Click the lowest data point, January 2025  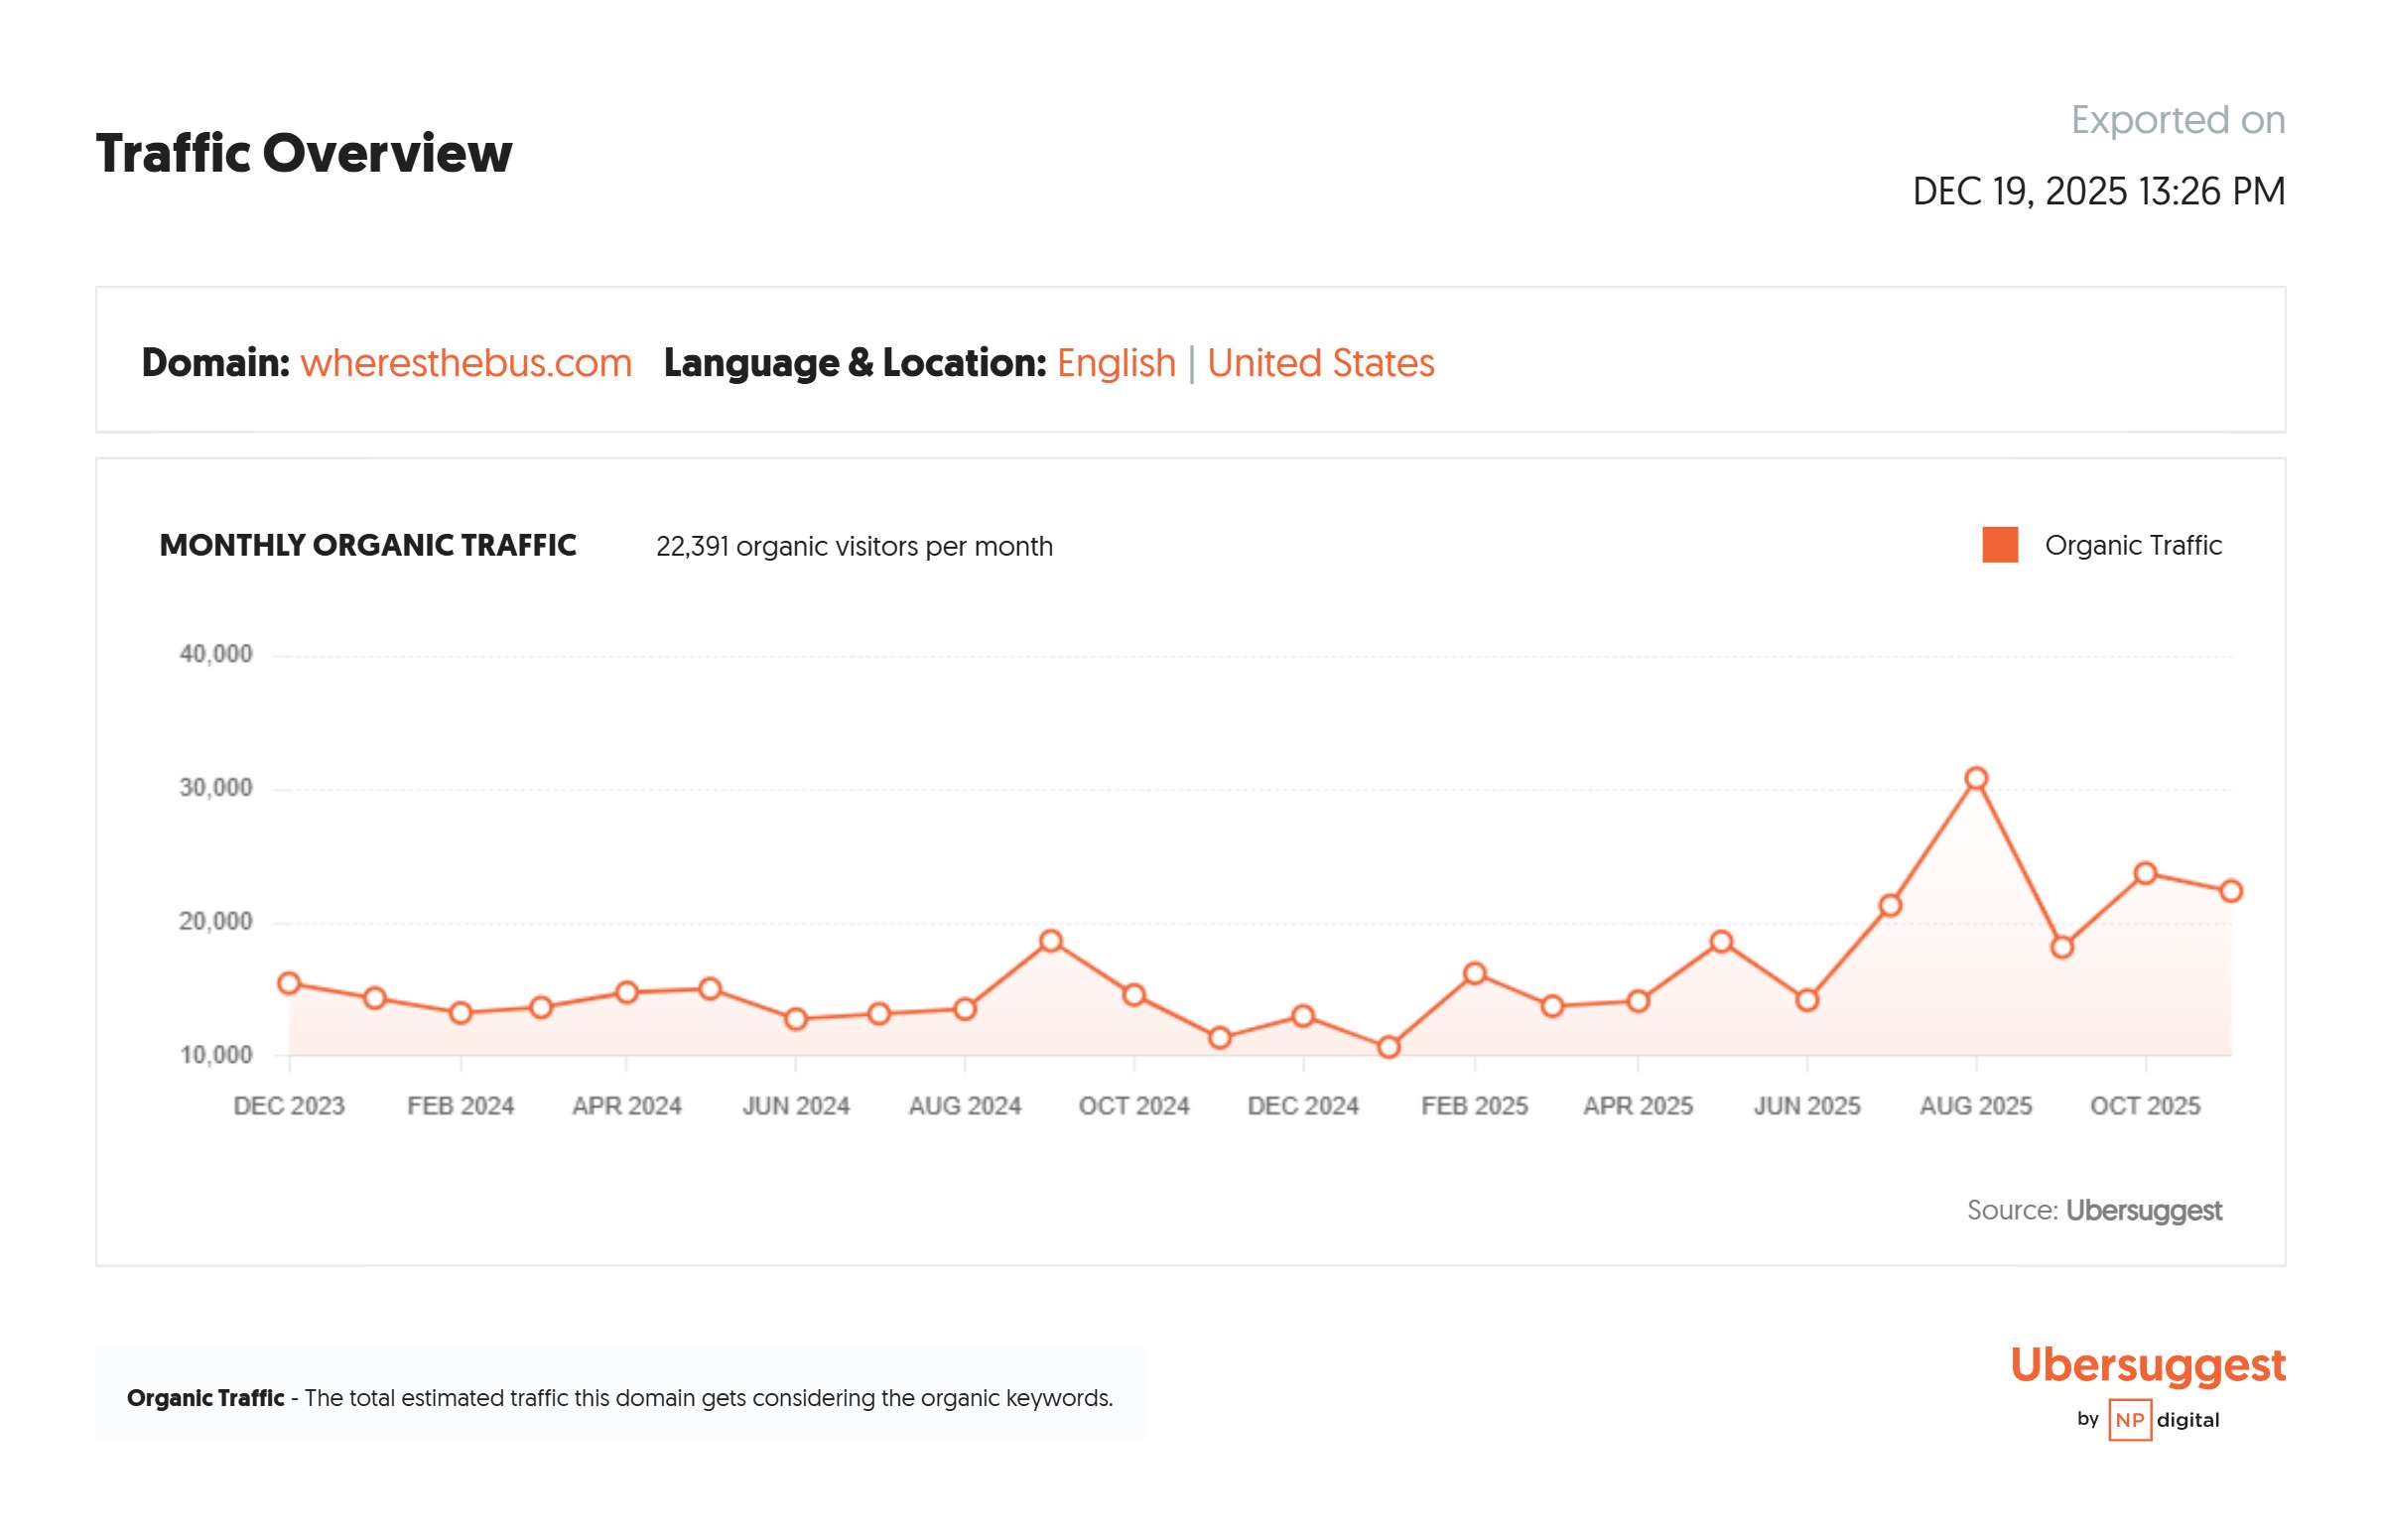coord(1388,1047)
